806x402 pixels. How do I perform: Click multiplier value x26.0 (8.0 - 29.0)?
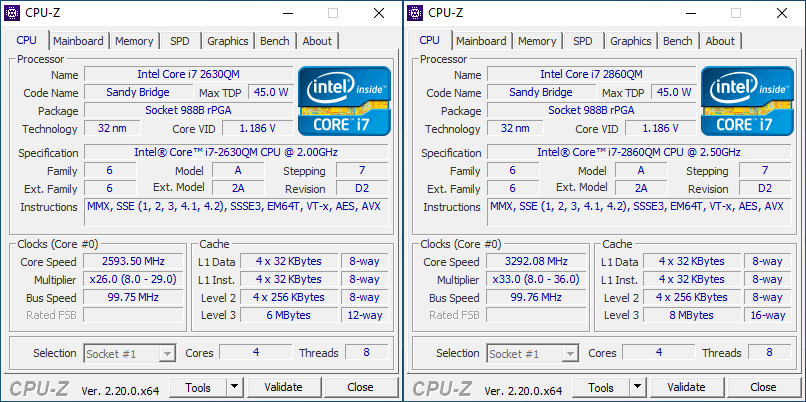[133, 279]
